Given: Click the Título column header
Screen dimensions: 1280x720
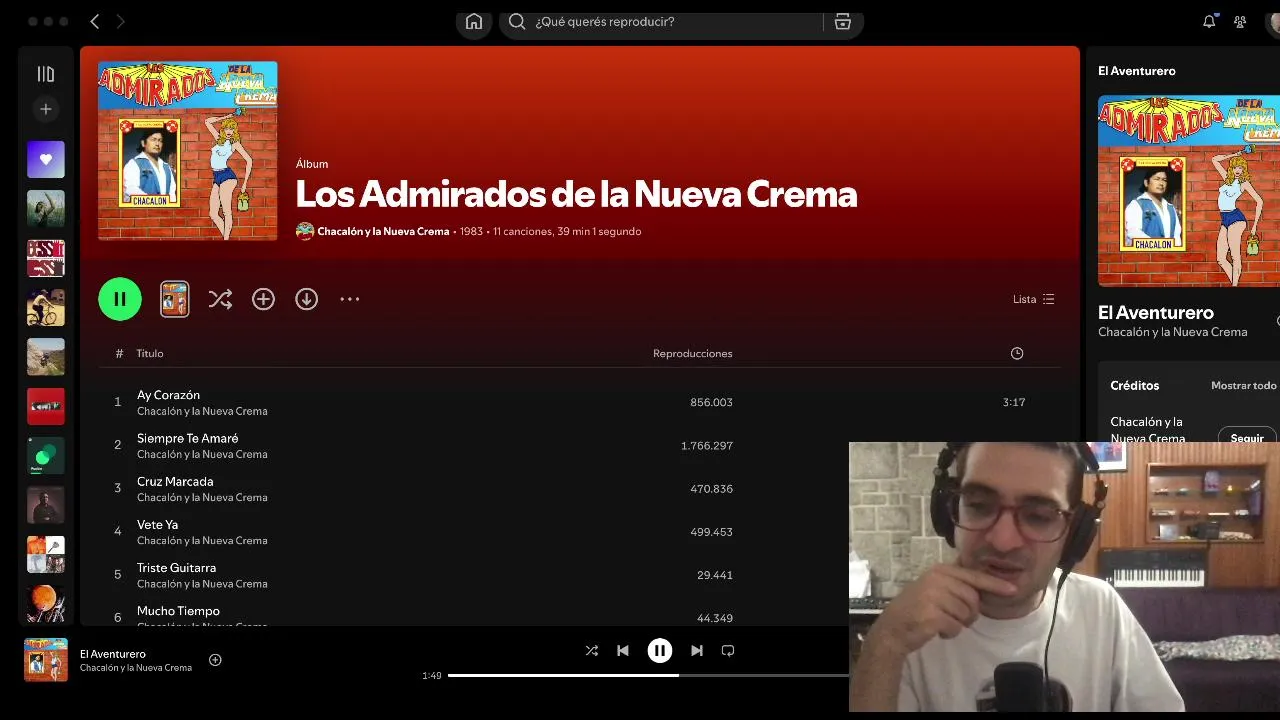Looking at the screenshot, I should click(150, 353).
